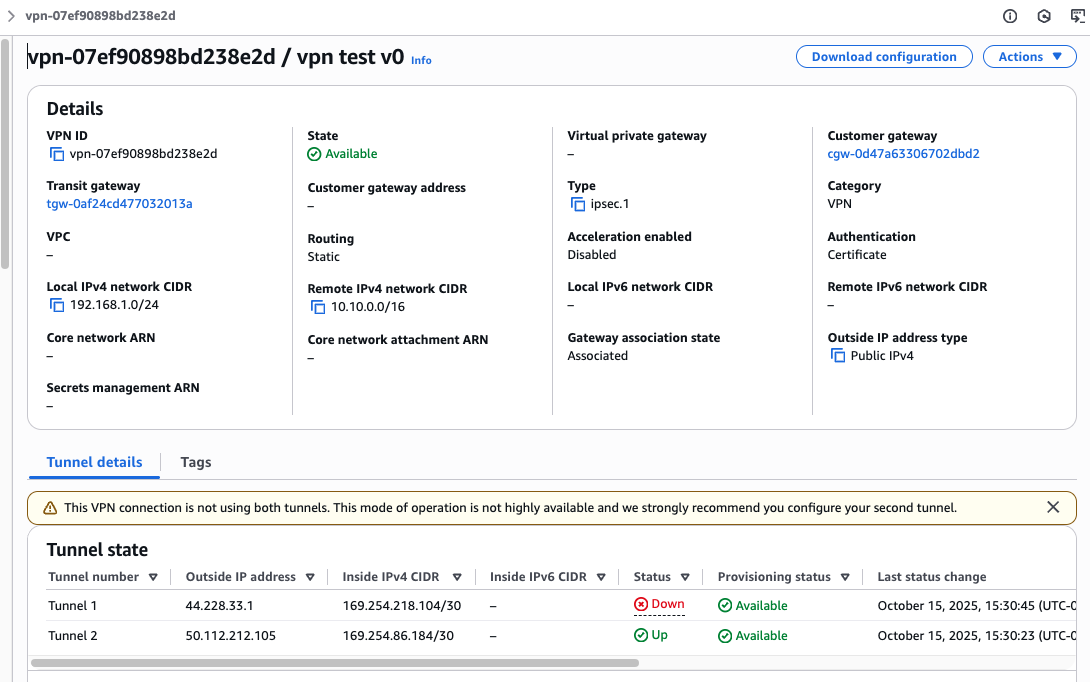Open transit gateway tgw-0af24cd477032013a link
Screen dimensions: 1090x682
119,204
